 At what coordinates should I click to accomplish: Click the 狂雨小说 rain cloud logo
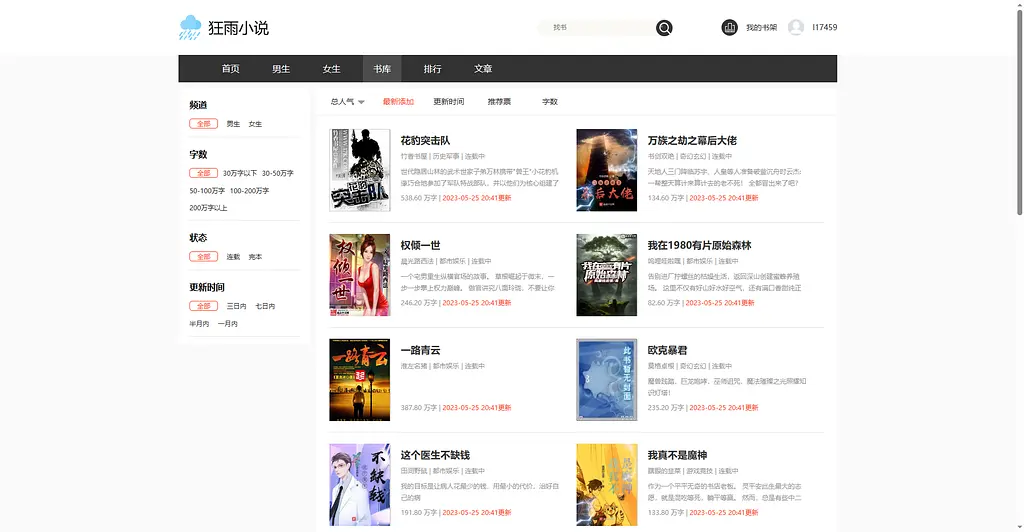(x=190, y=28)
